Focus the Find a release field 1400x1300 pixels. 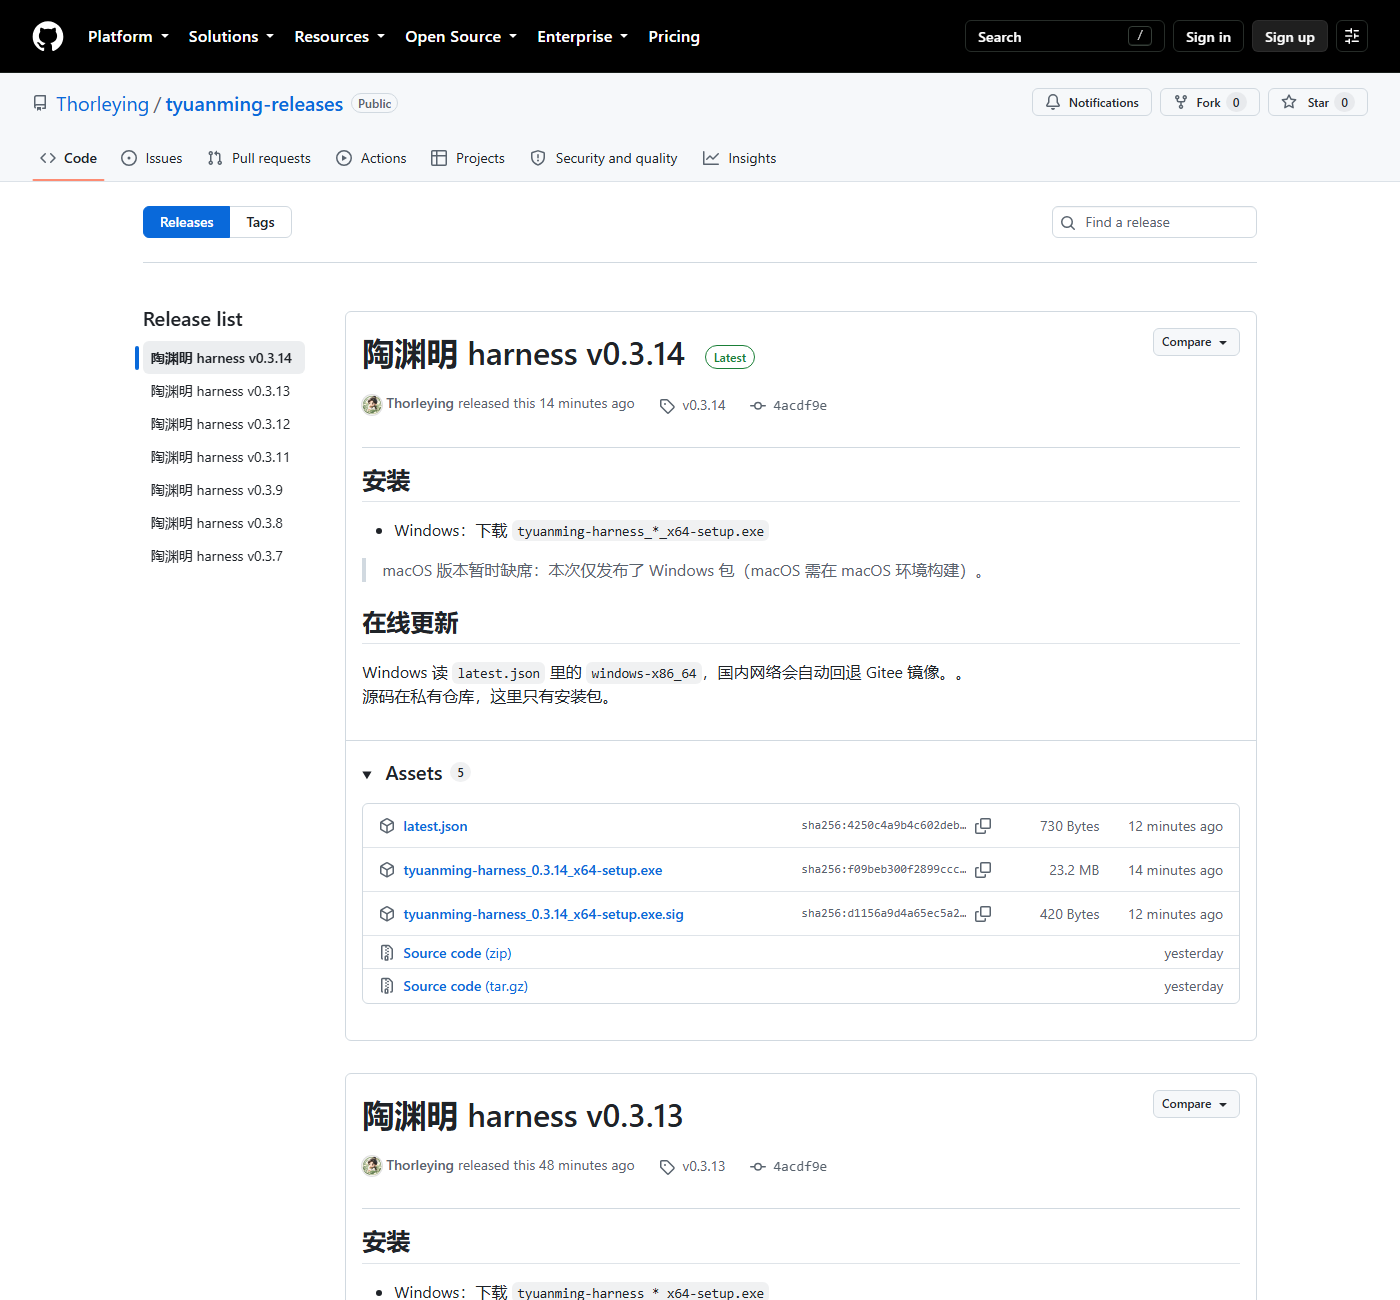(x=1154, y=222)
